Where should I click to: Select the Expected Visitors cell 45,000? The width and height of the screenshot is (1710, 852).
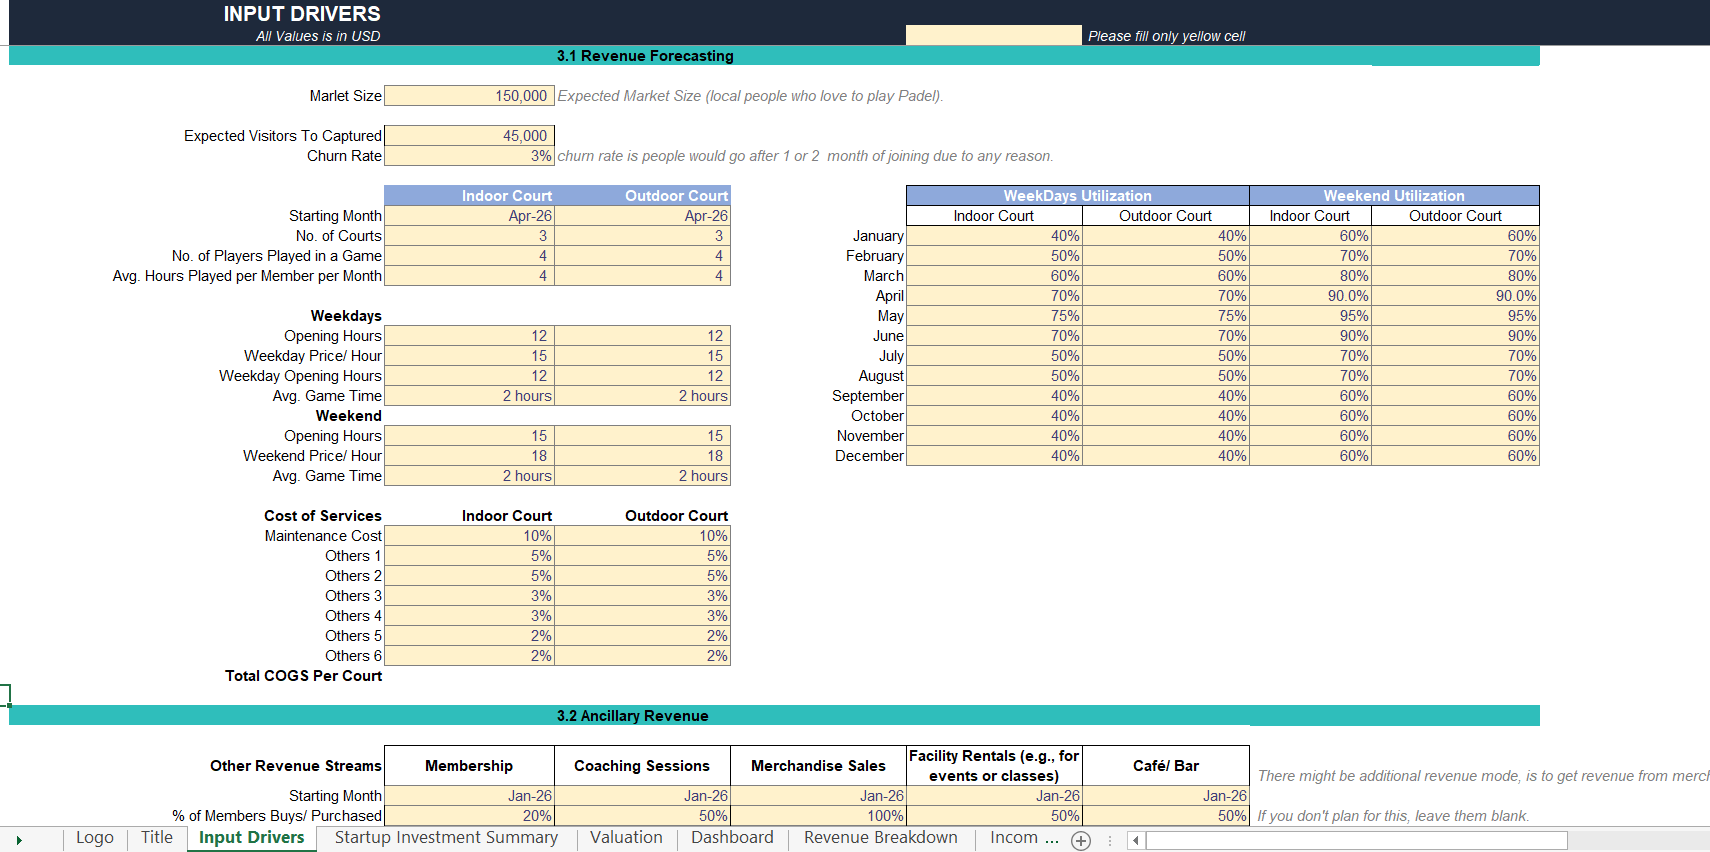click(x=469, y=136)
